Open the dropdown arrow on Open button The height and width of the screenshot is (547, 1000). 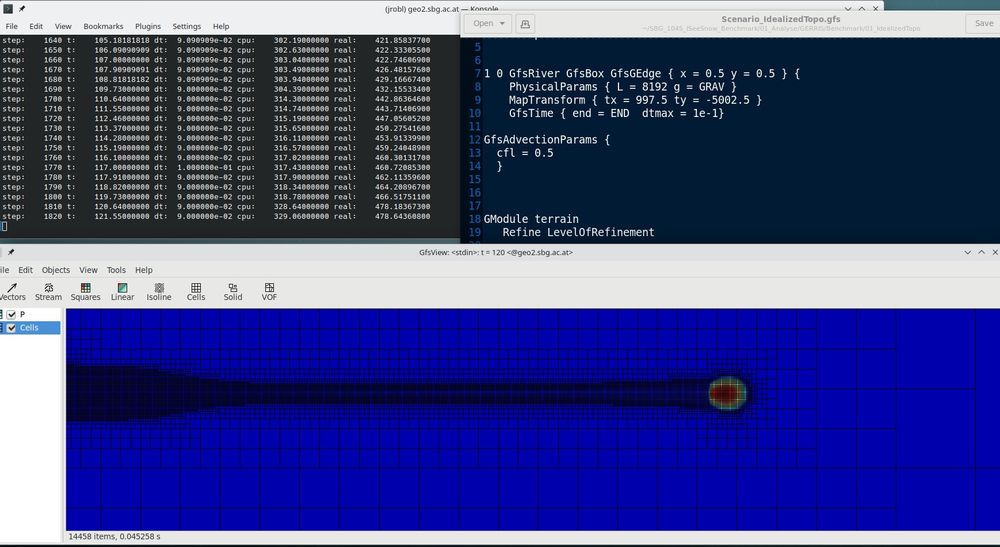tap(503, 24)
